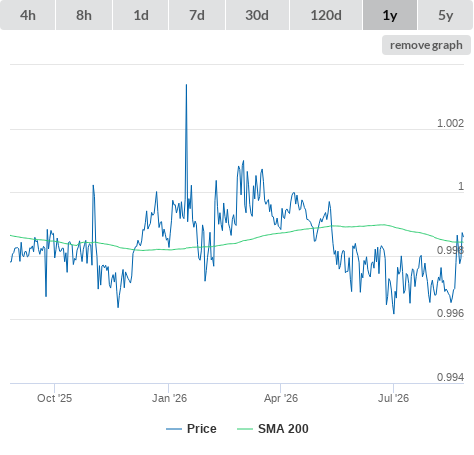This screenshot has height=455, width=474.
Task: Click the 0.994 y-axis label
Action: pos(450,377)
